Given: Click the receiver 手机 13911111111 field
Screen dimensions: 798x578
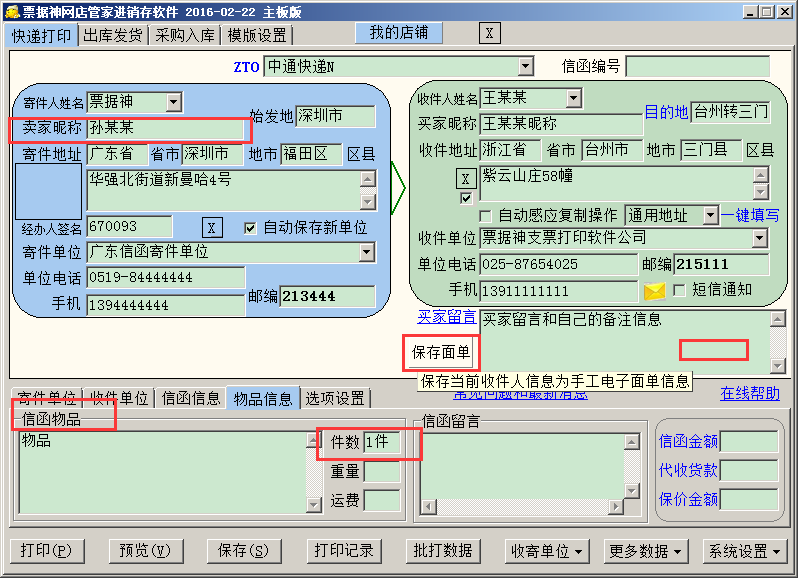Looking at the screenshot, I should point(558,291).
